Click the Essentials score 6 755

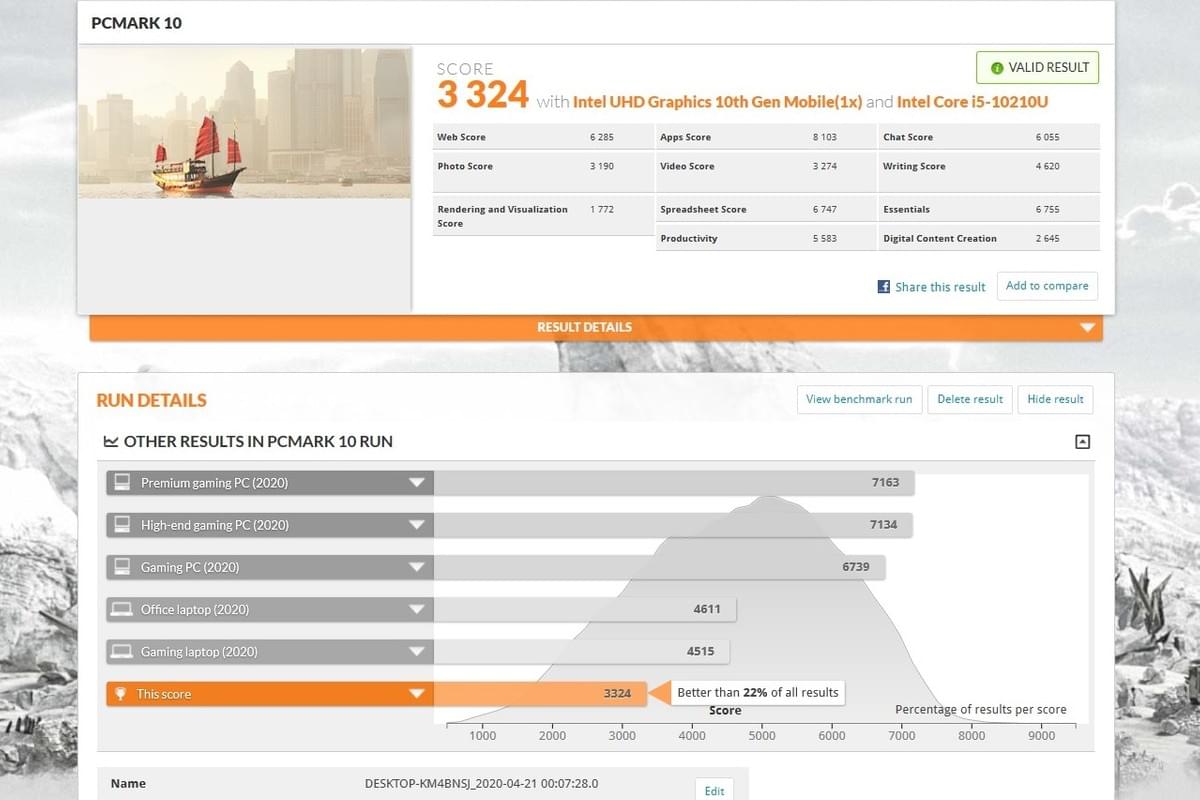tap(1047, 209)
